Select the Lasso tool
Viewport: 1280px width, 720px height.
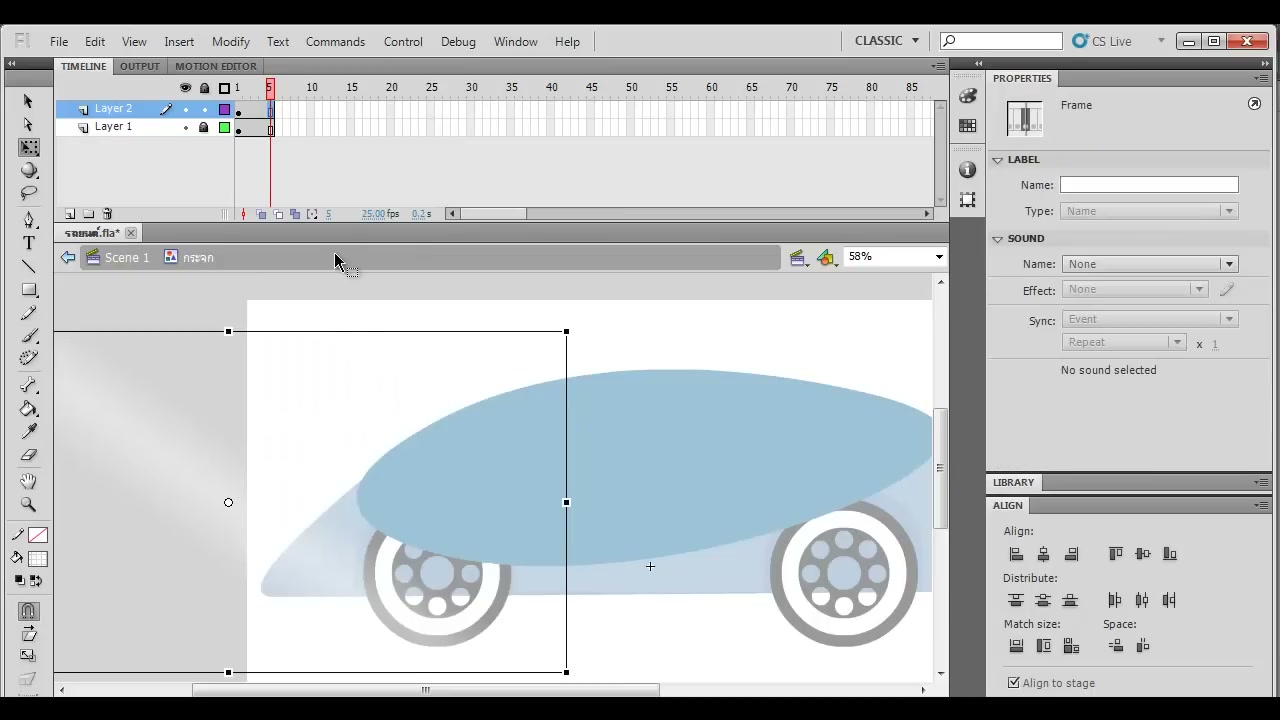[x=29, y=194]
